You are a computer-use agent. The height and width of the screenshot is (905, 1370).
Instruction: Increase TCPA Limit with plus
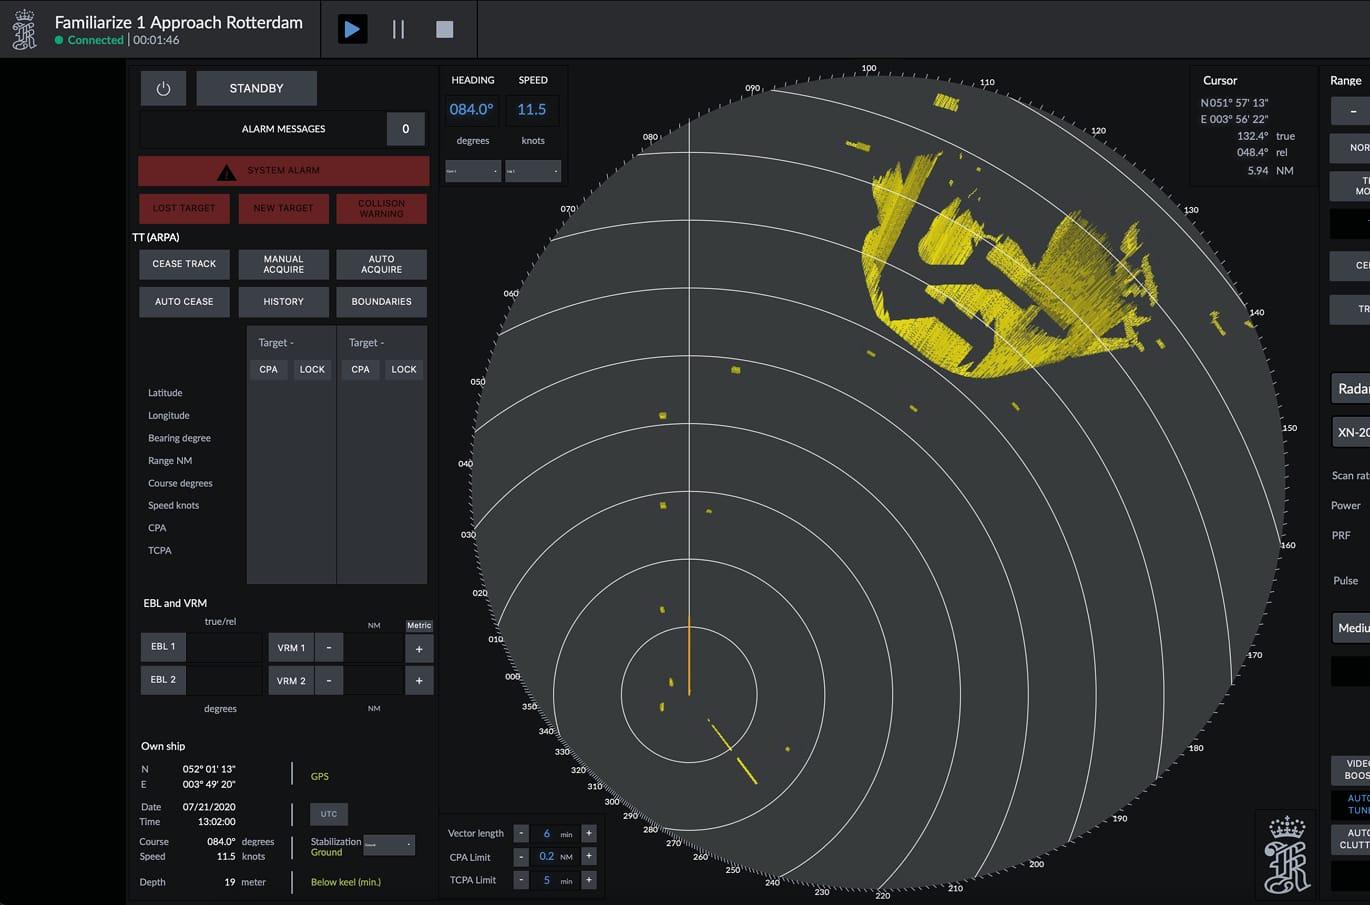[589, 880]
